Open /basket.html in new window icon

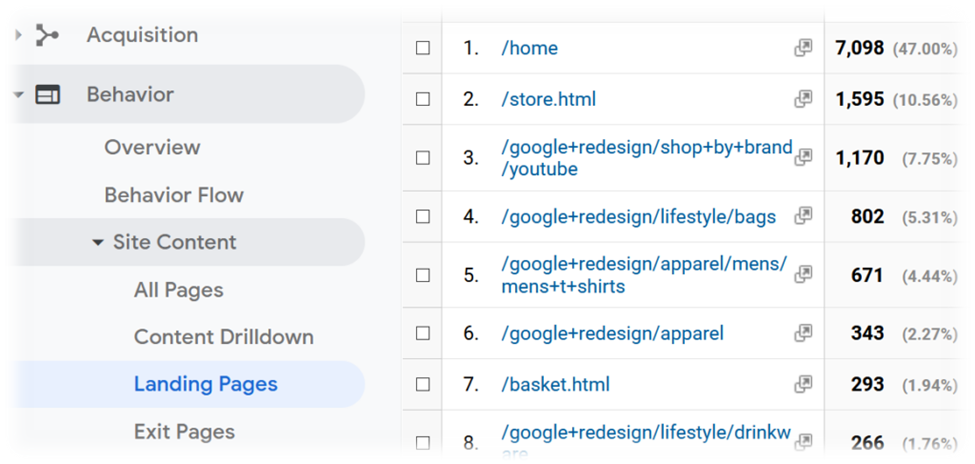(x=803, y=384)
